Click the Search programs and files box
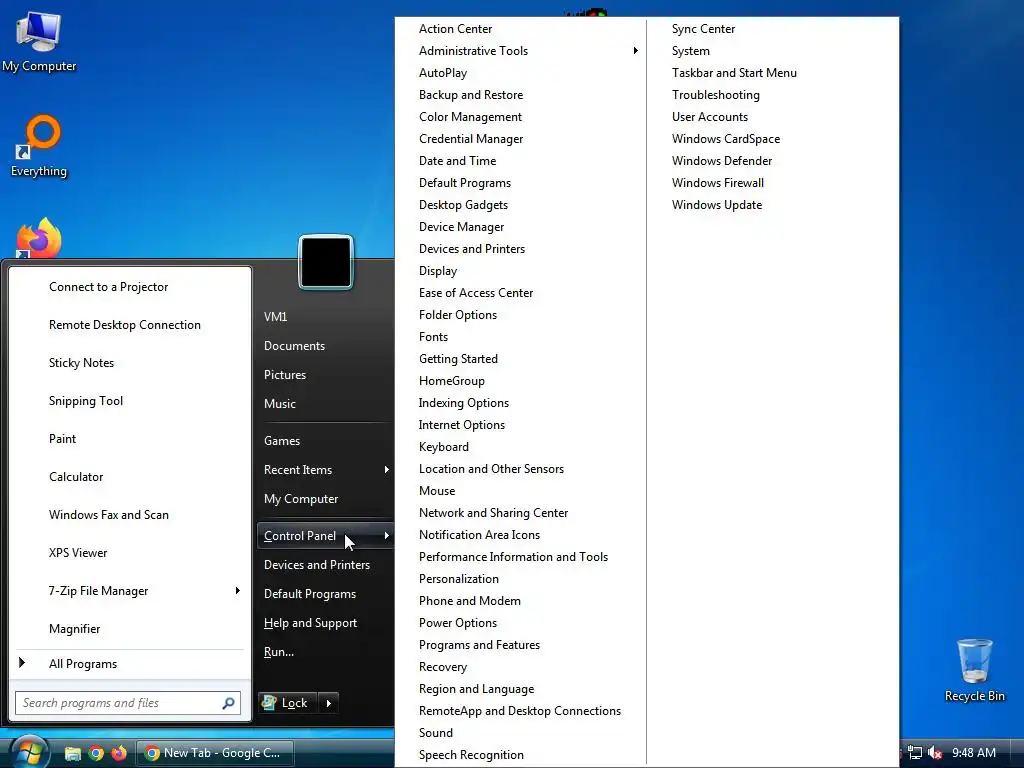 pyautogui.click(x=128, y=703)
